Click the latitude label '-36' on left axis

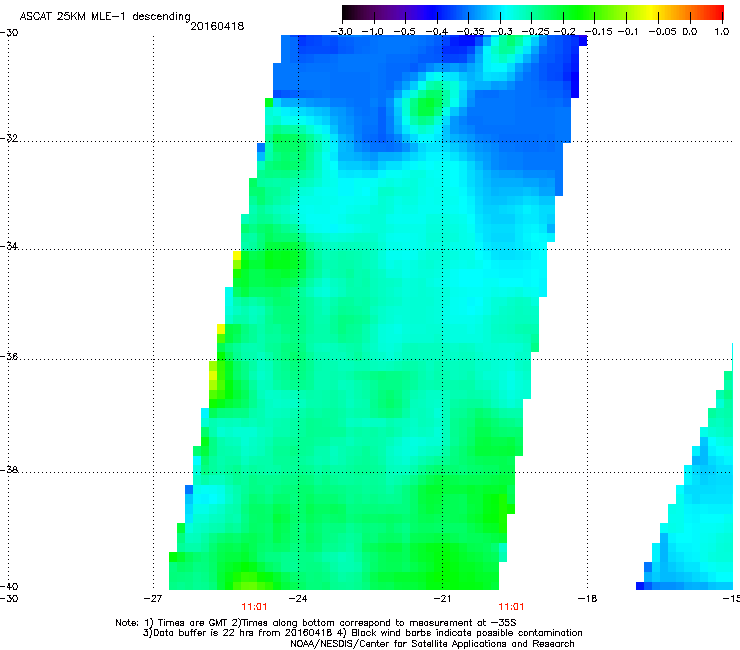pyautogui.click(x=9, y=356)
